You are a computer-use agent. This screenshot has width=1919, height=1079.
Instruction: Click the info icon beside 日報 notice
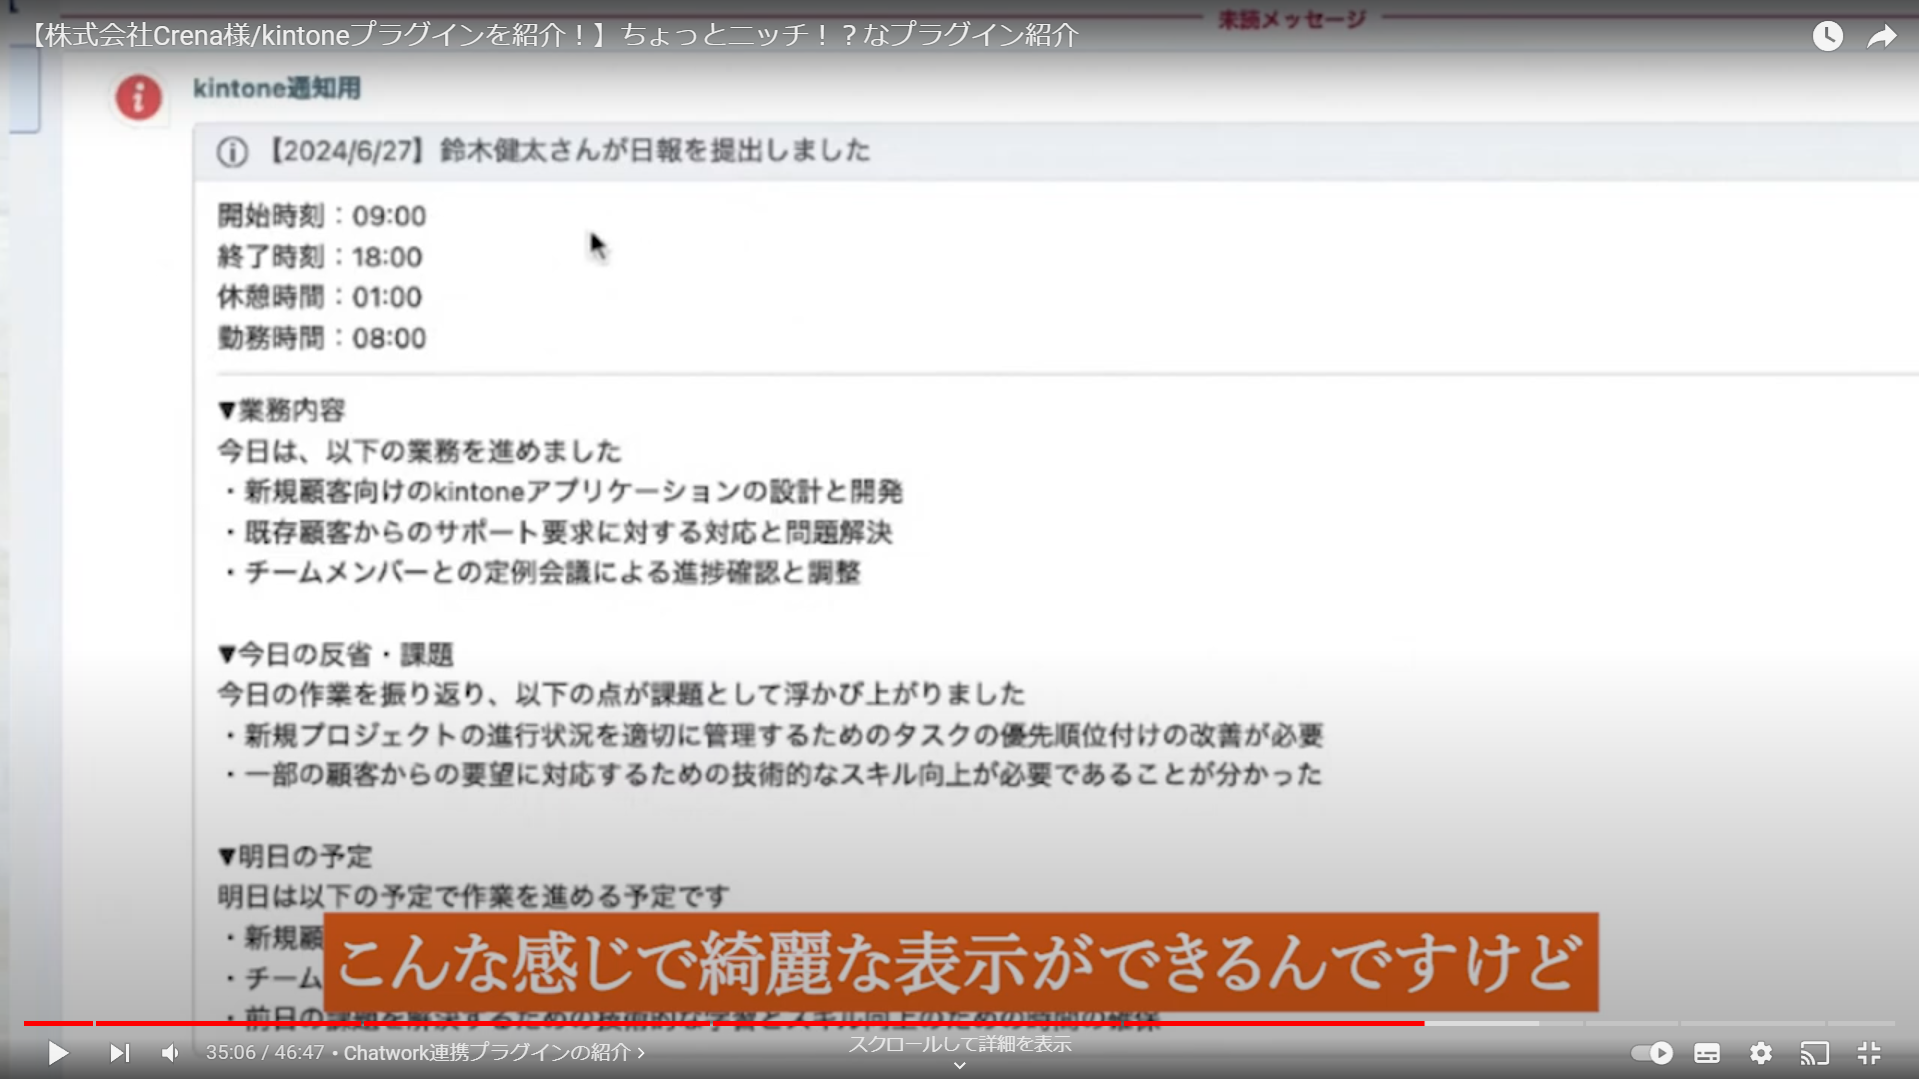[x=232, y=152]
